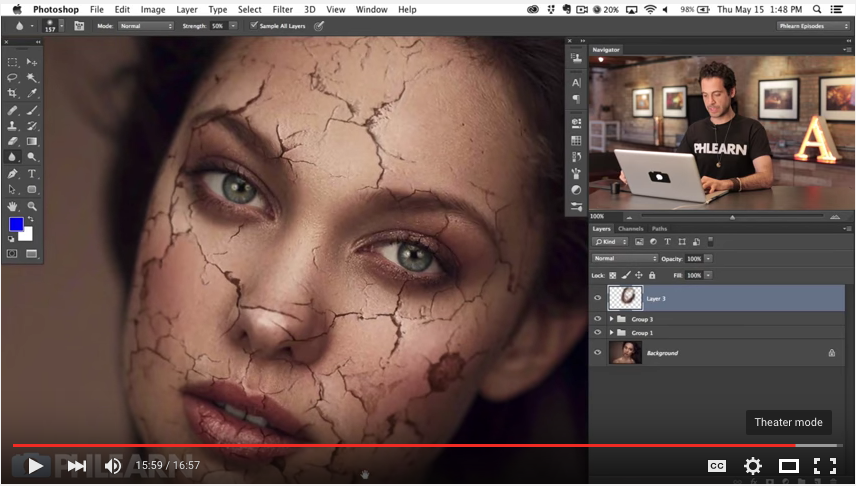Toggle lock position
This screenshot has height=486, width=856.
639,276
